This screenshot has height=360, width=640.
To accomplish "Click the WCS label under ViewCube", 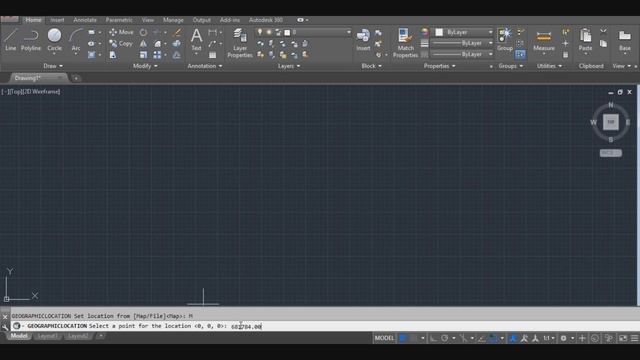I will coord(611,153).
